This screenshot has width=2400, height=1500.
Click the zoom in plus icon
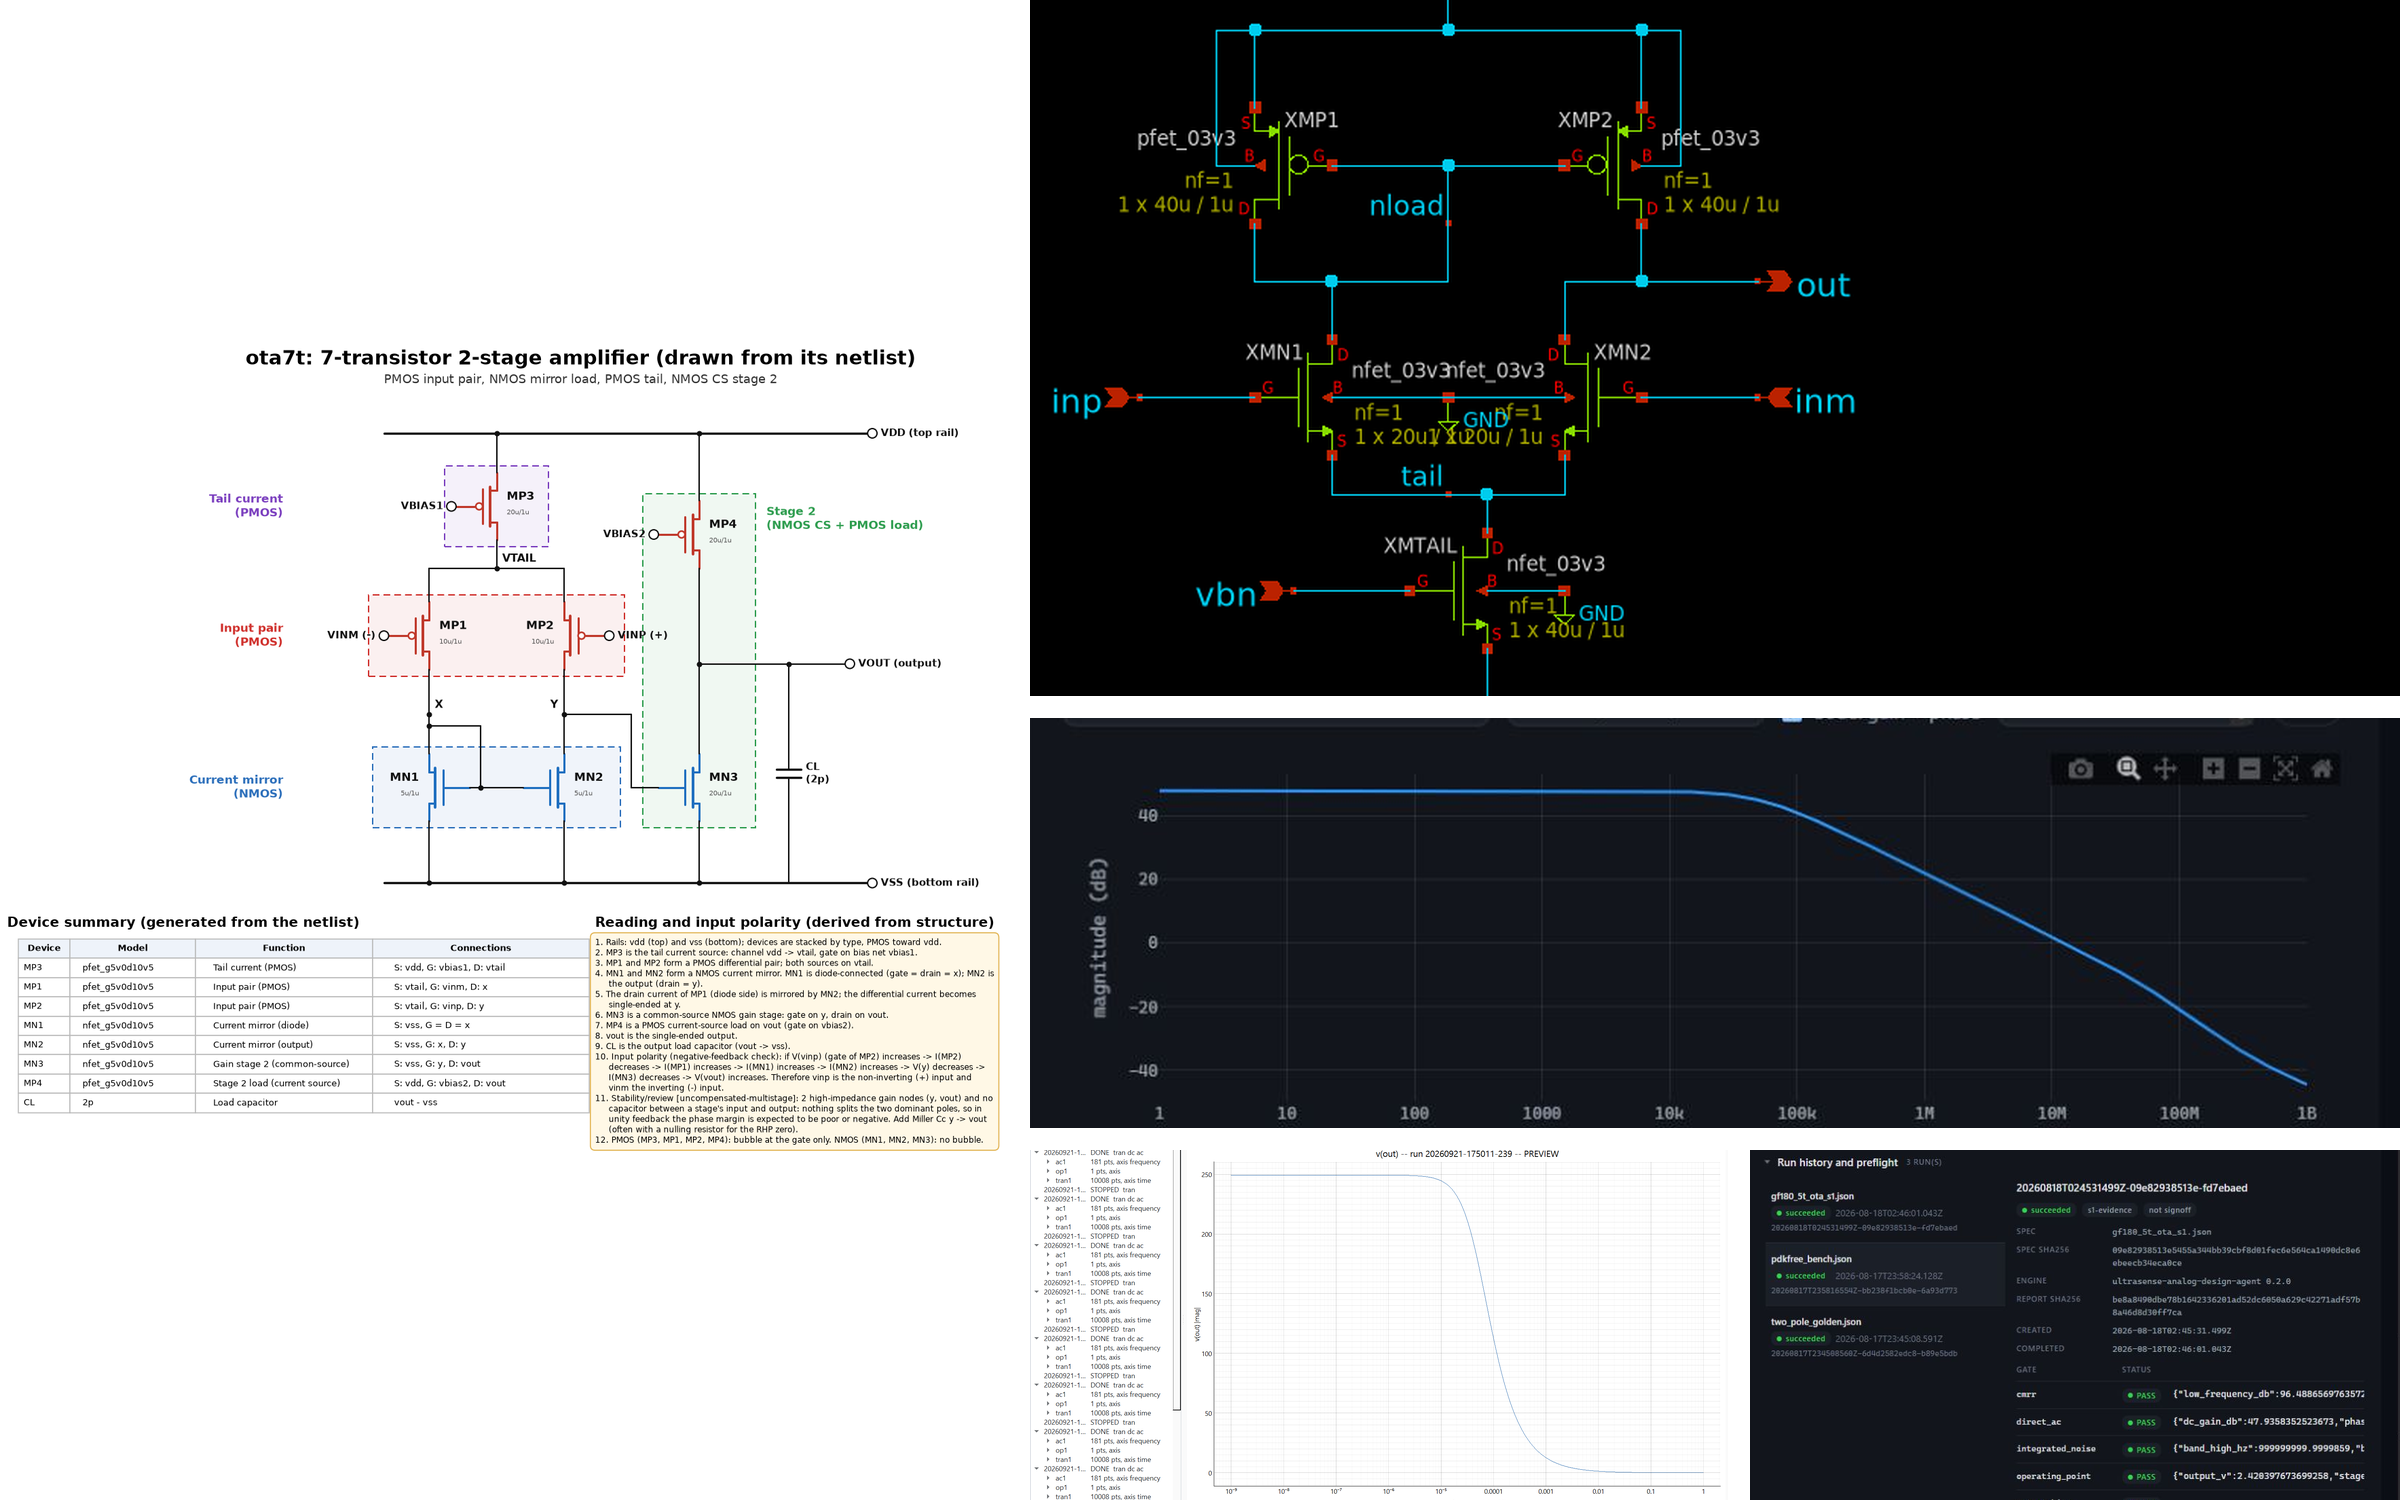pos(2213,768)
